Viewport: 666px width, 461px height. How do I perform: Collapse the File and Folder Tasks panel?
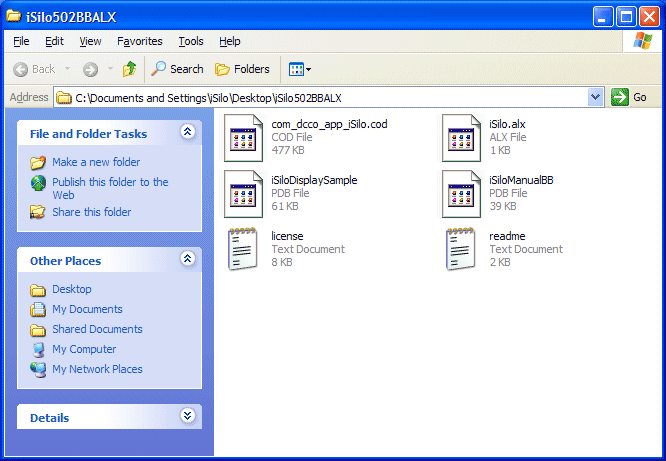tap(187, 132)
